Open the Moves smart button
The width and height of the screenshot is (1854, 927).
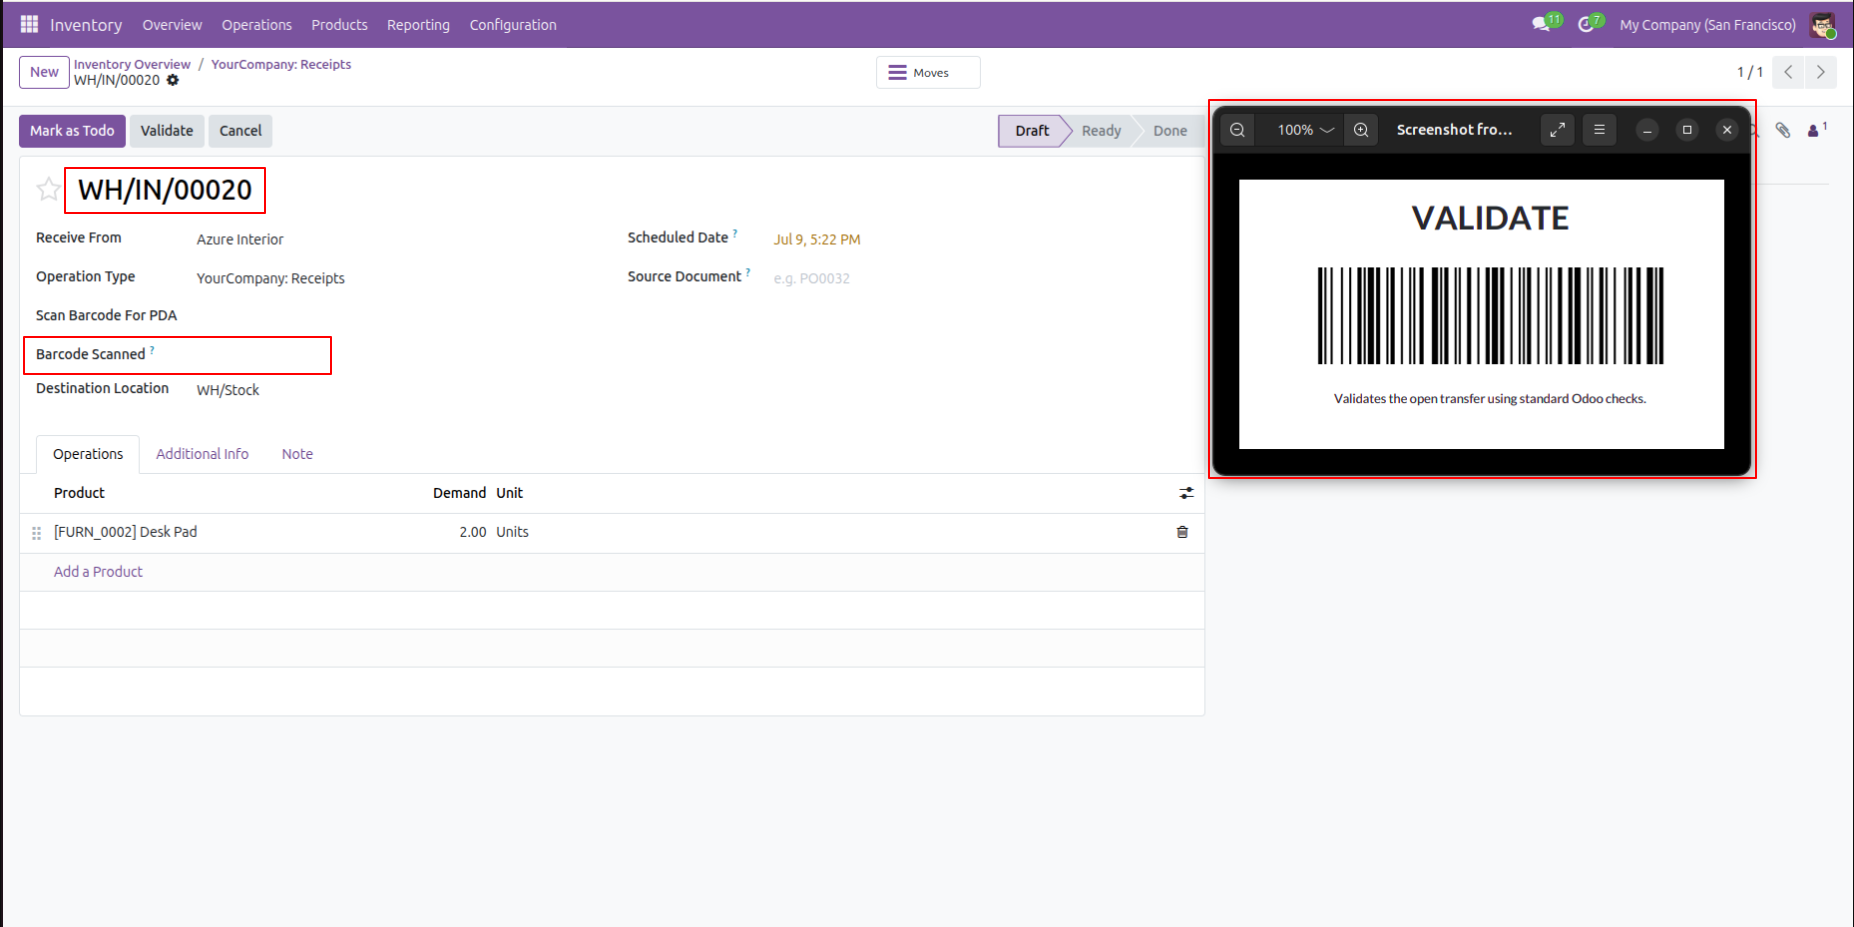pos(928,72)
